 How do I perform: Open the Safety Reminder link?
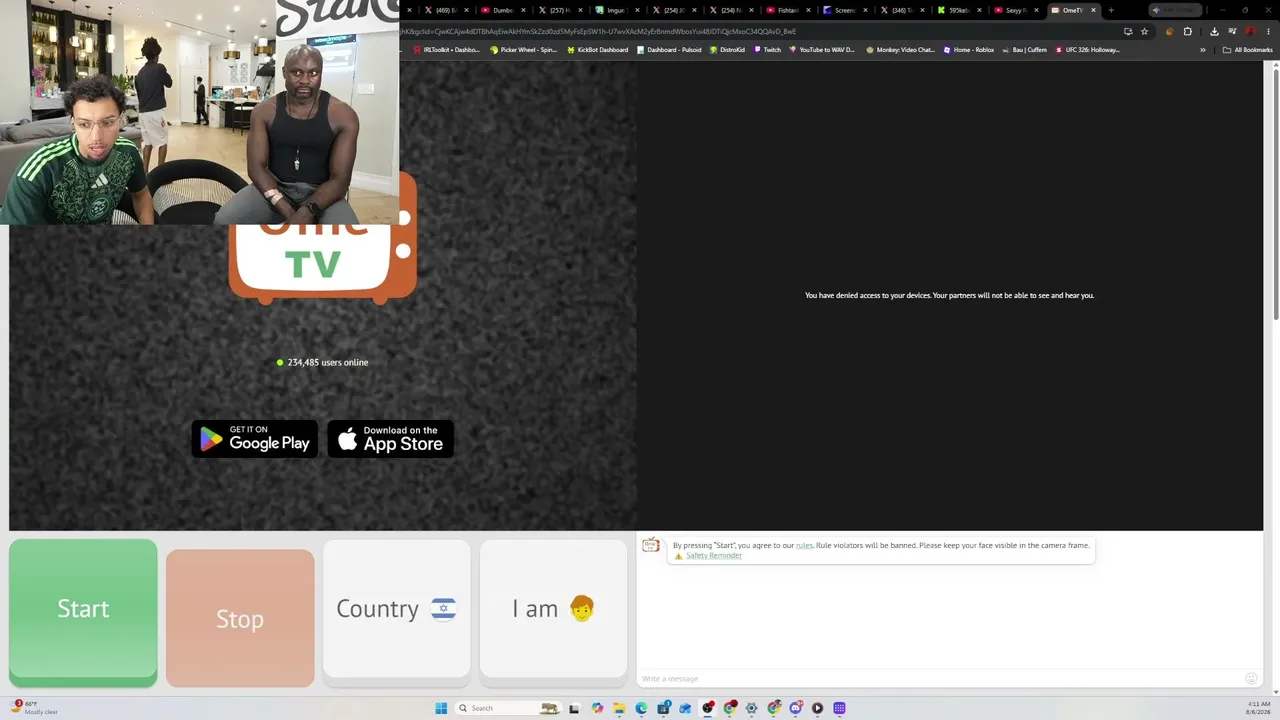pos(714,556)
